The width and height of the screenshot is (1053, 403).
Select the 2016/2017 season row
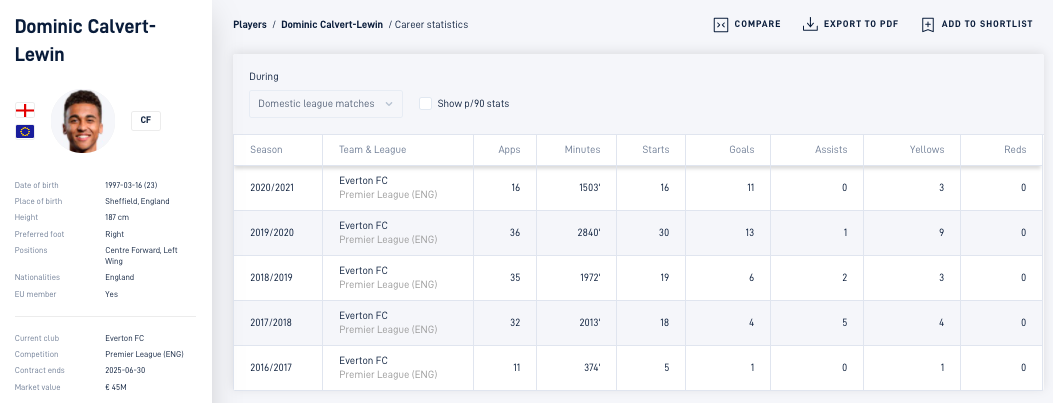coord(638,367)
